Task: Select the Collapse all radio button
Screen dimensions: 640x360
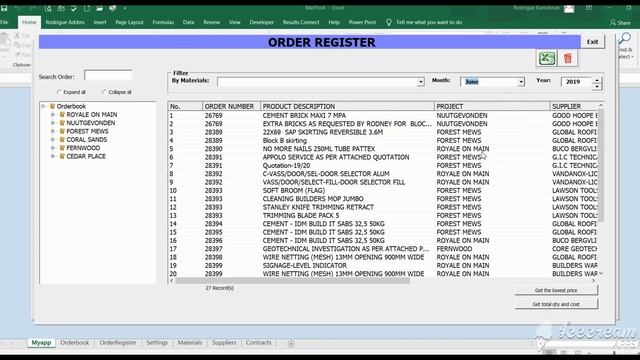Action: [104, 92]
